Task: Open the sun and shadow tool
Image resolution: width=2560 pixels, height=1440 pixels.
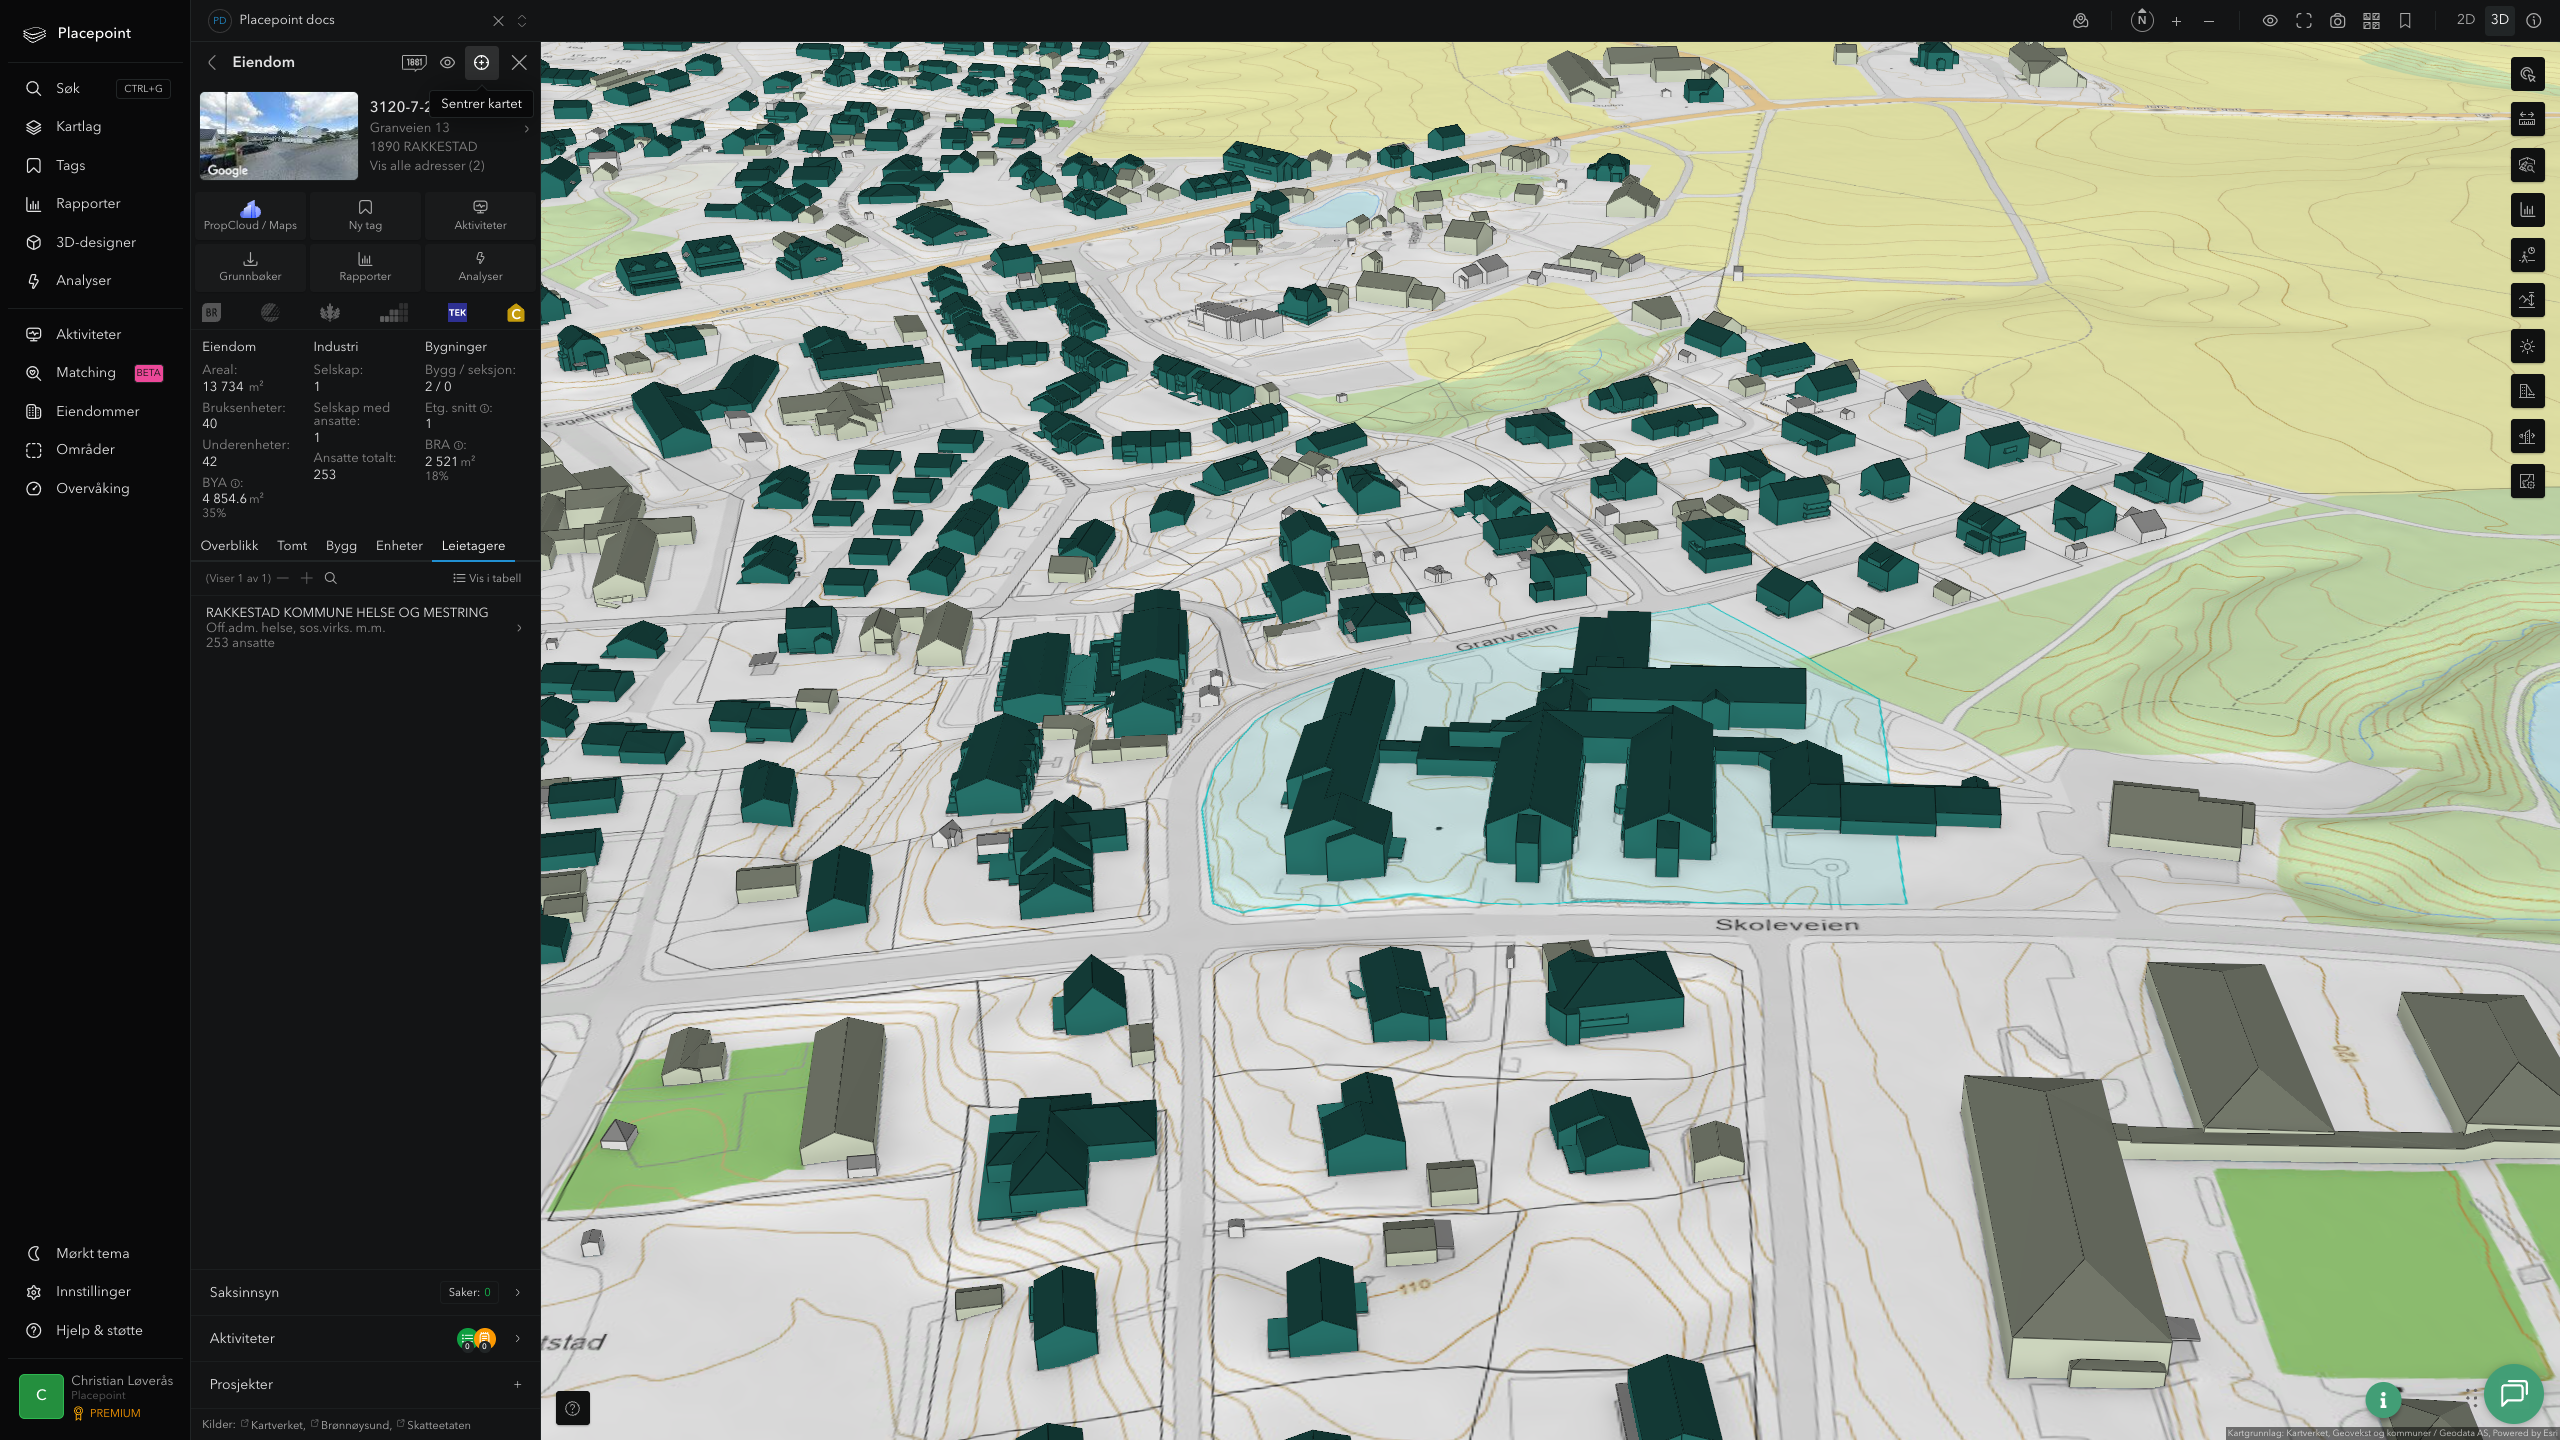Action: [2528, 346]
